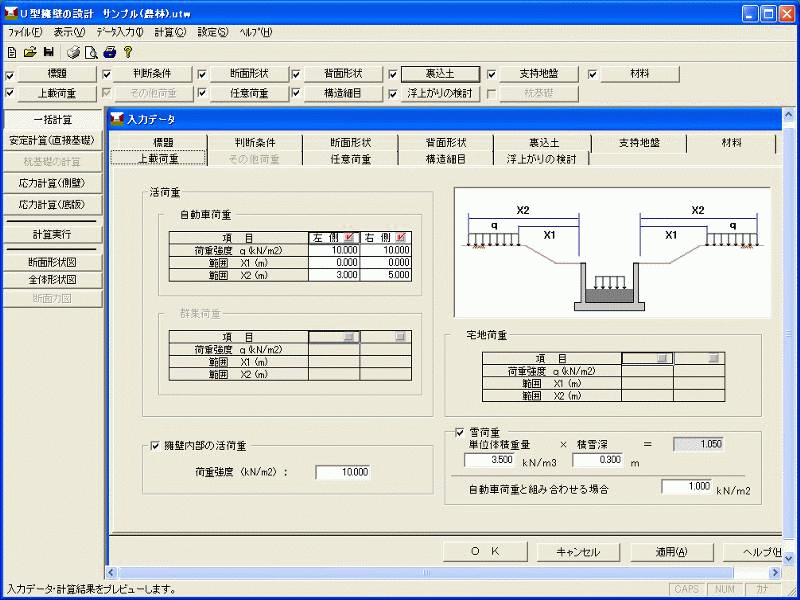Click the print icon on the toolbar
This screenshot has width=800, height=600.
coord(73,53)
